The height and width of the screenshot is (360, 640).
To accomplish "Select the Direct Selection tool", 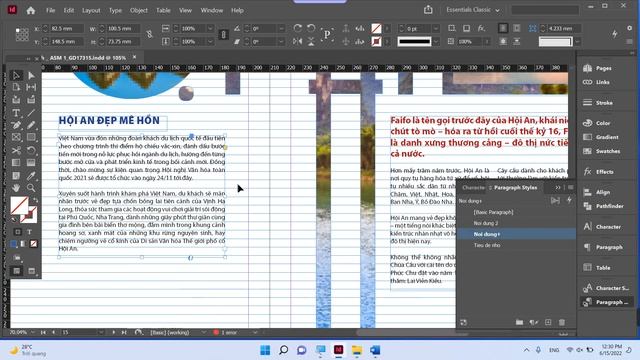I will point(31,76).
